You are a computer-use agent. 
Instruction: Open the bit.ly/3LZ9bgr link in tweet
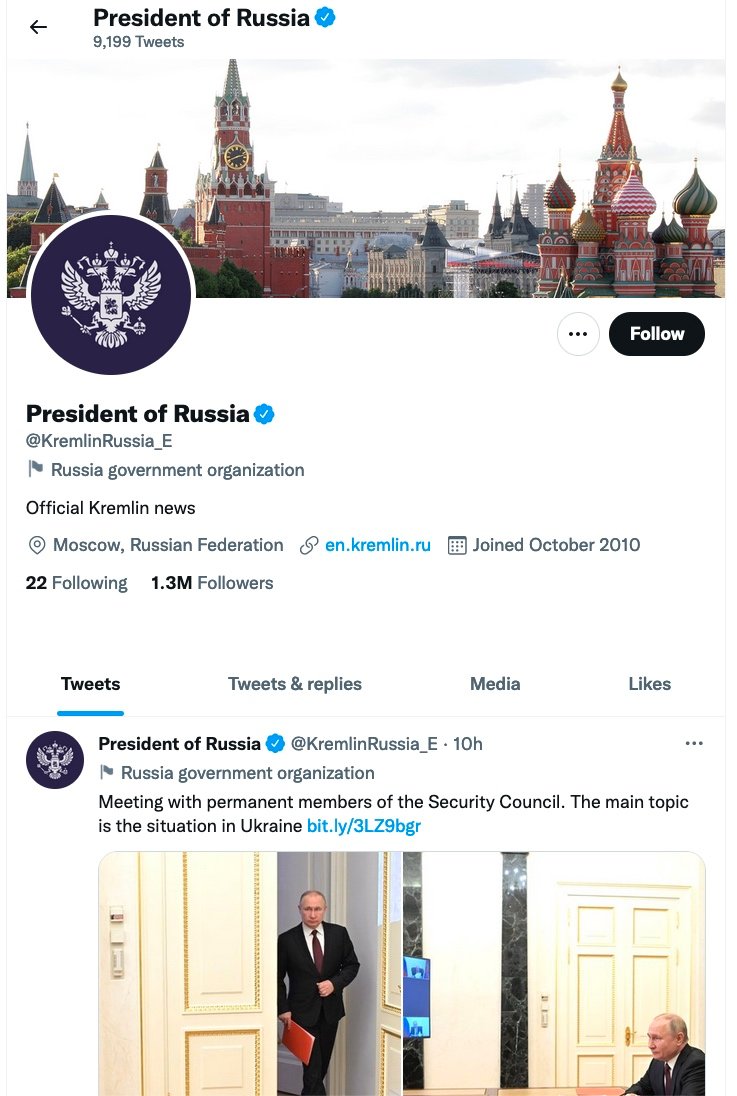click(x=364, y=826)
